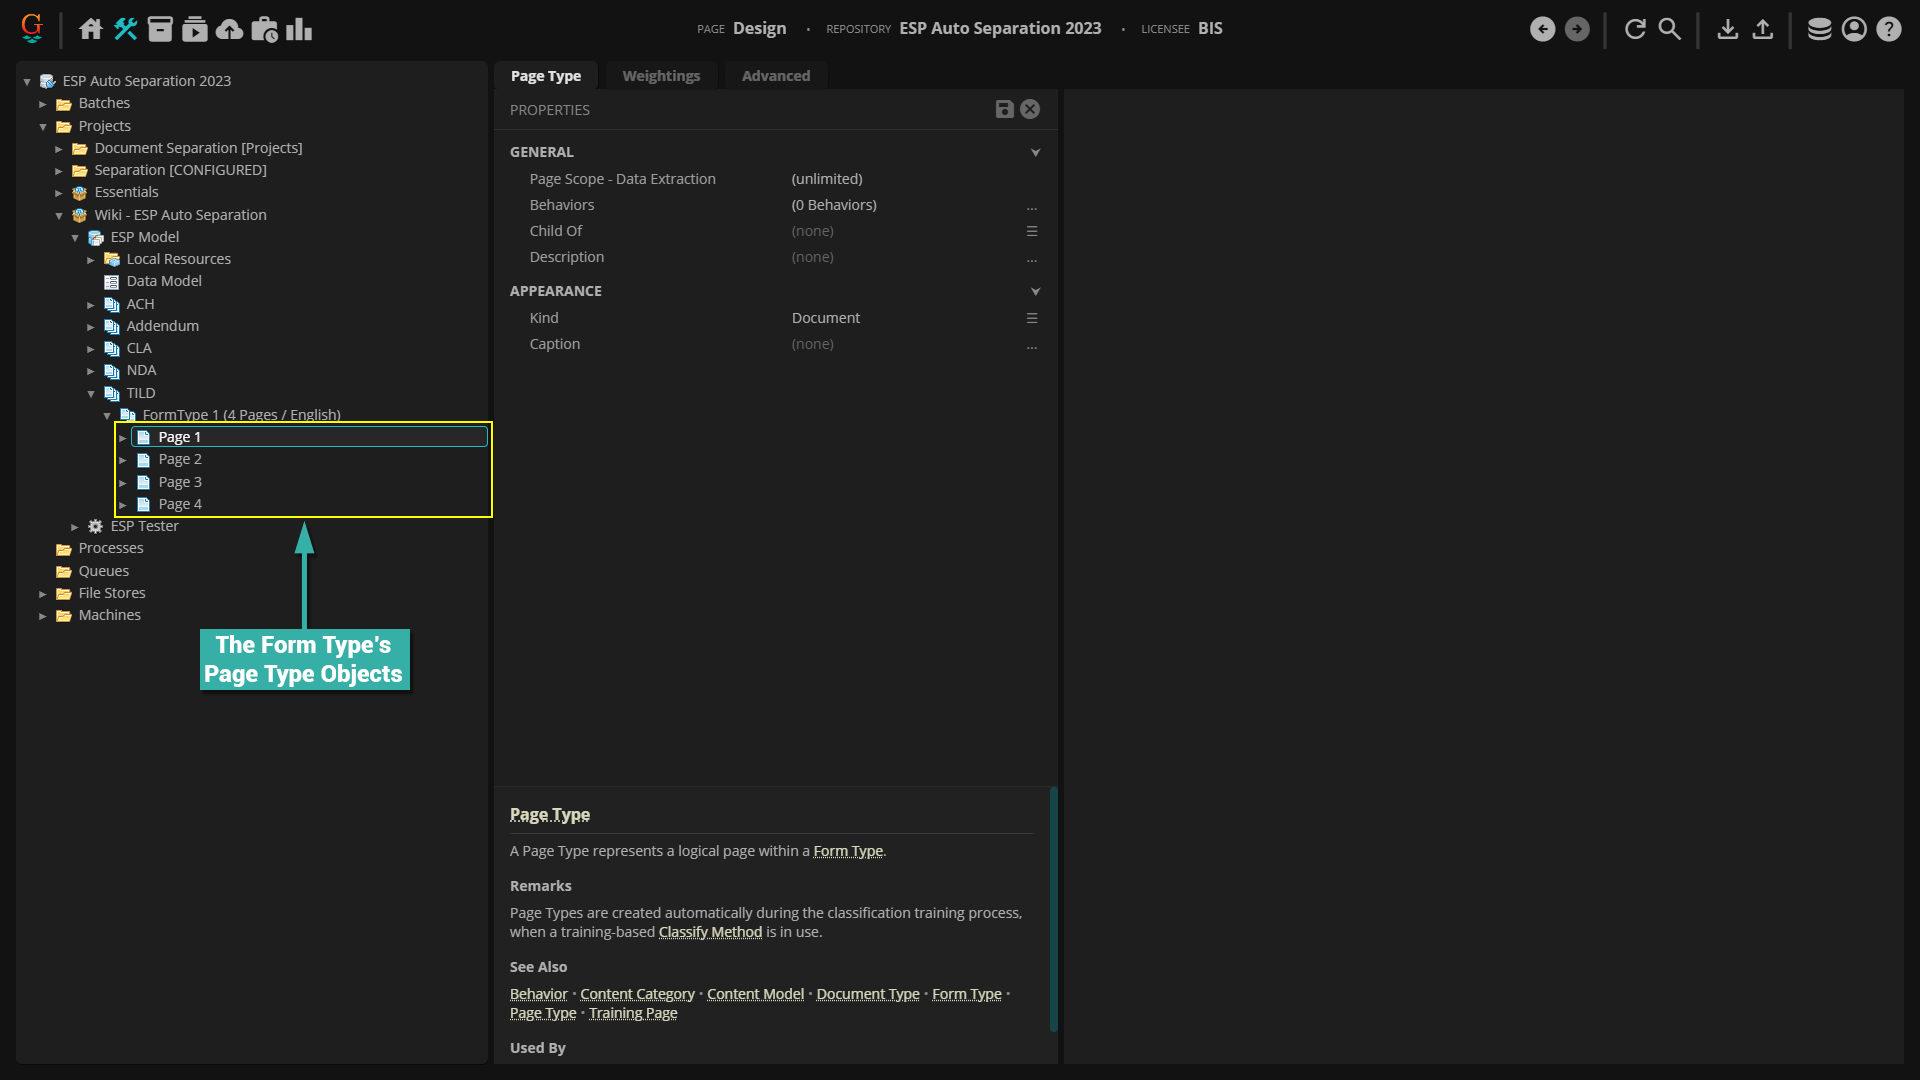1920x1080 pixels.
Task: Open the Classify Method help link
Action: 710,932
